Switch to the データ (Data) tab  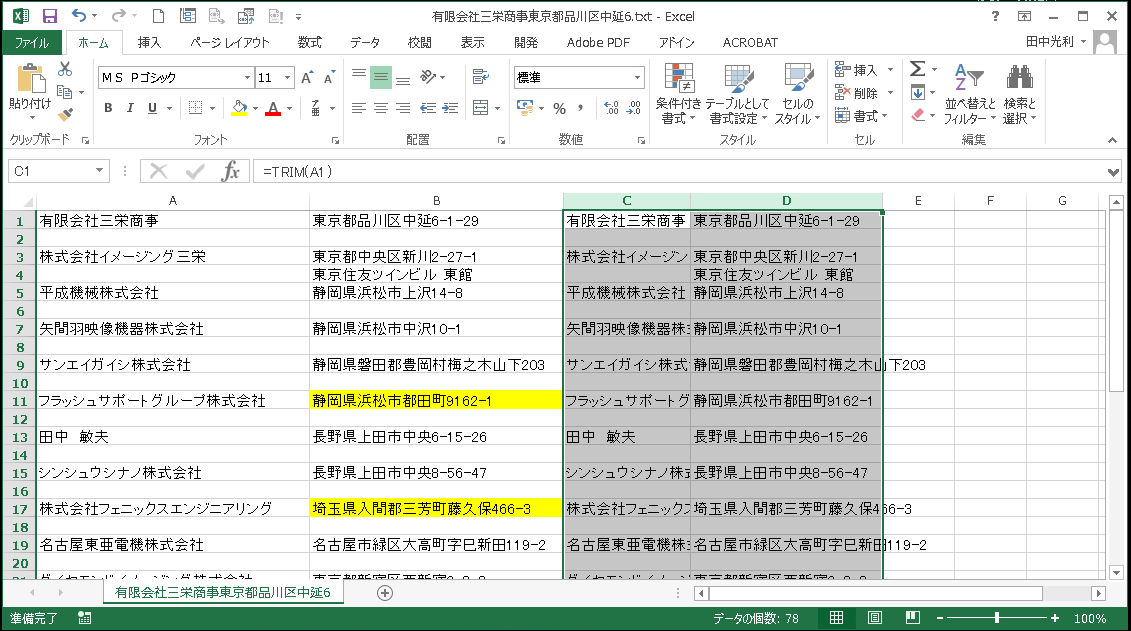[x=365, y=43]
